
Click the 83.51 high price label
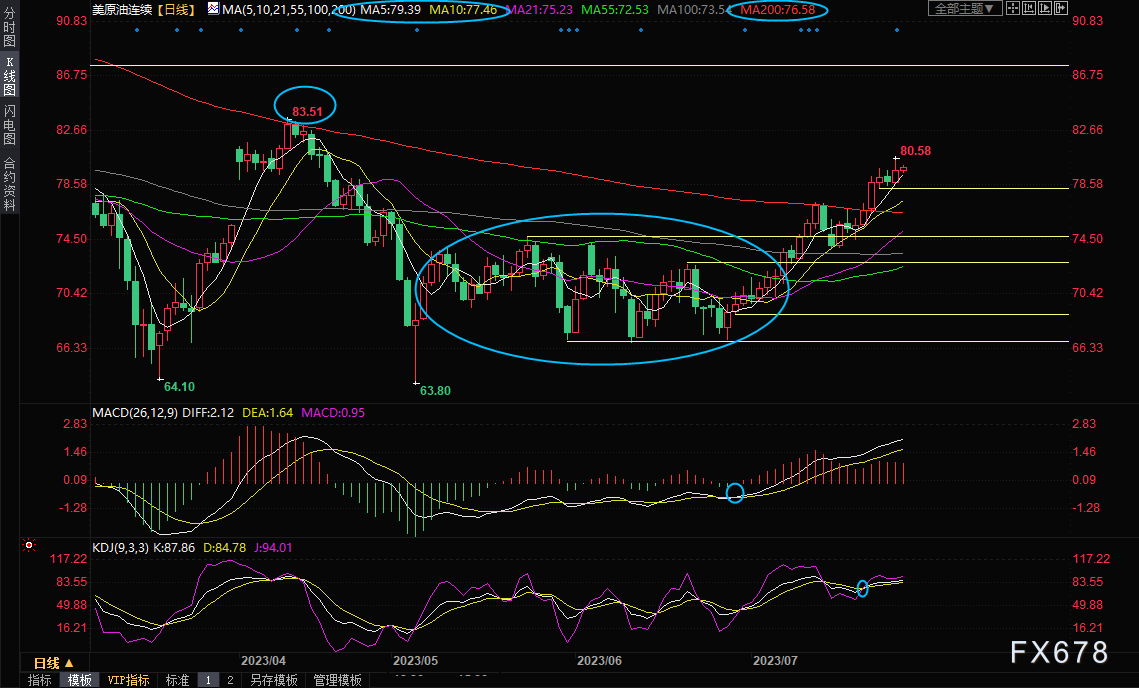coord(307,111)
